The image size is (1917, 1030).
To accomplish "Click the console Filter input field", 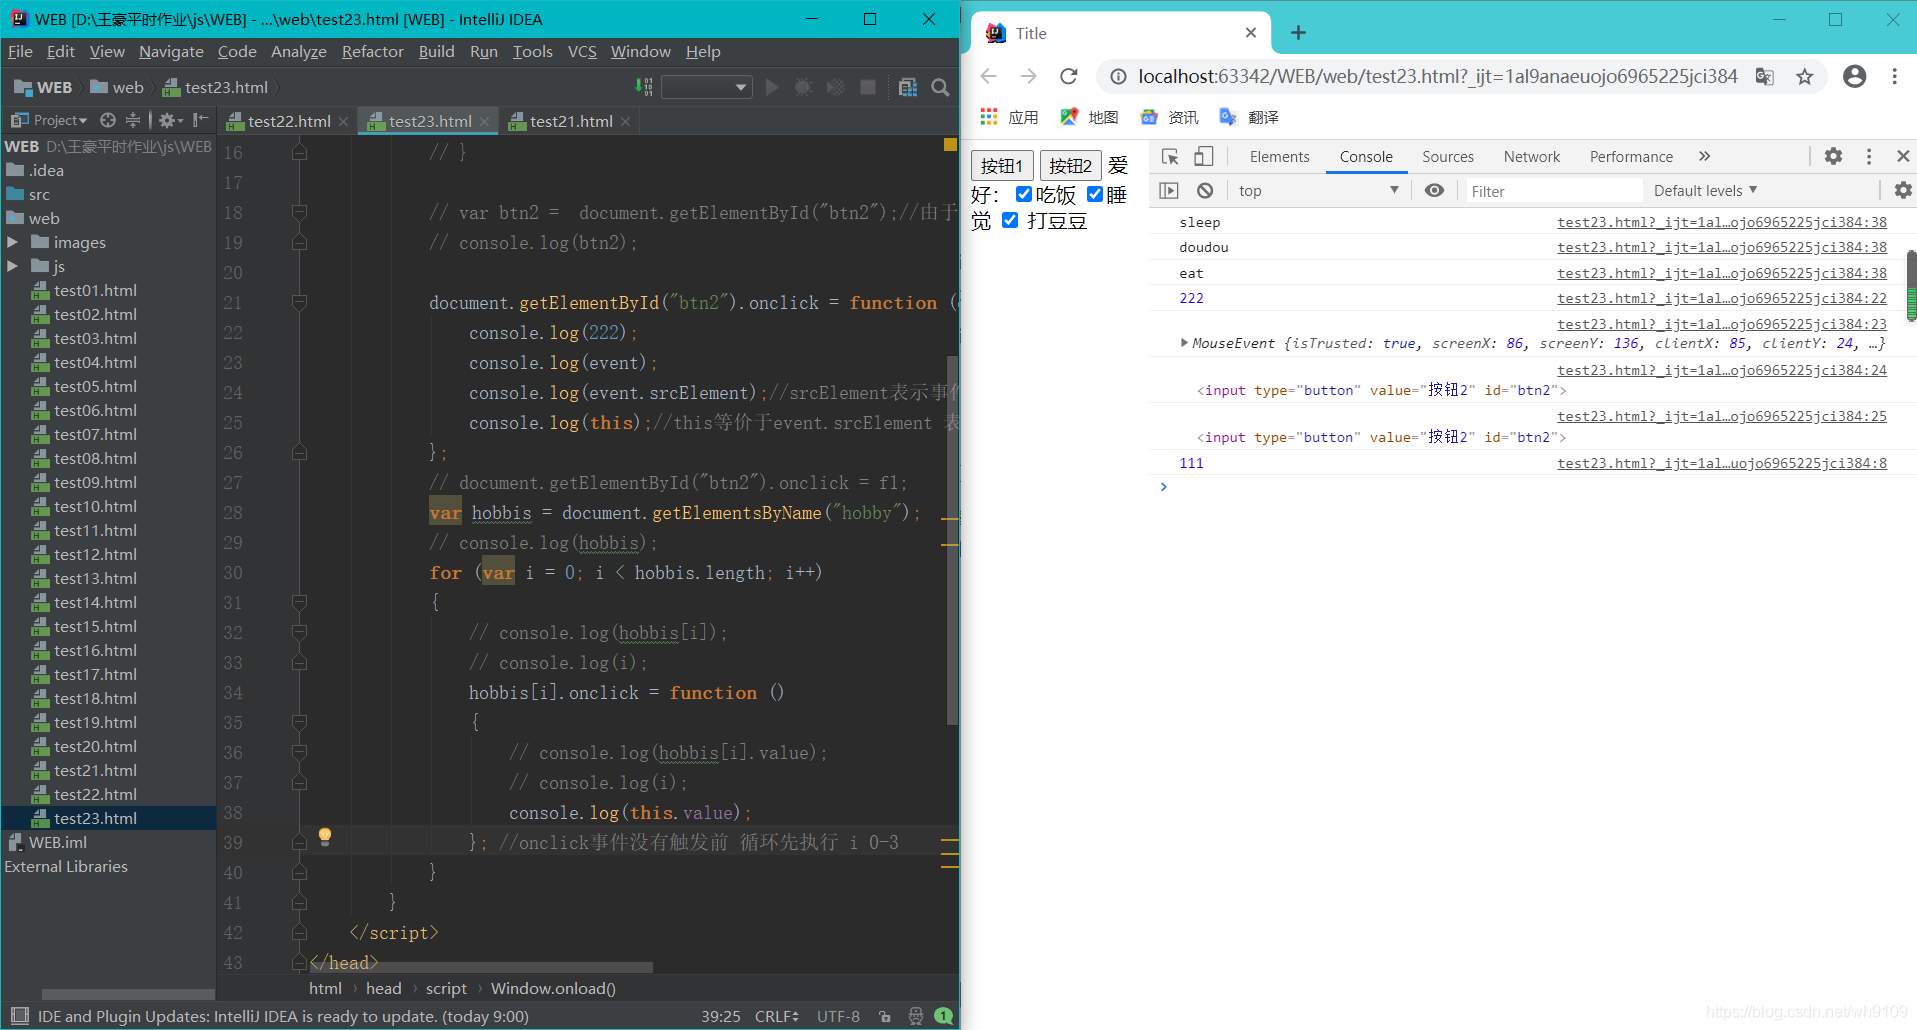I will [1554, 191].
